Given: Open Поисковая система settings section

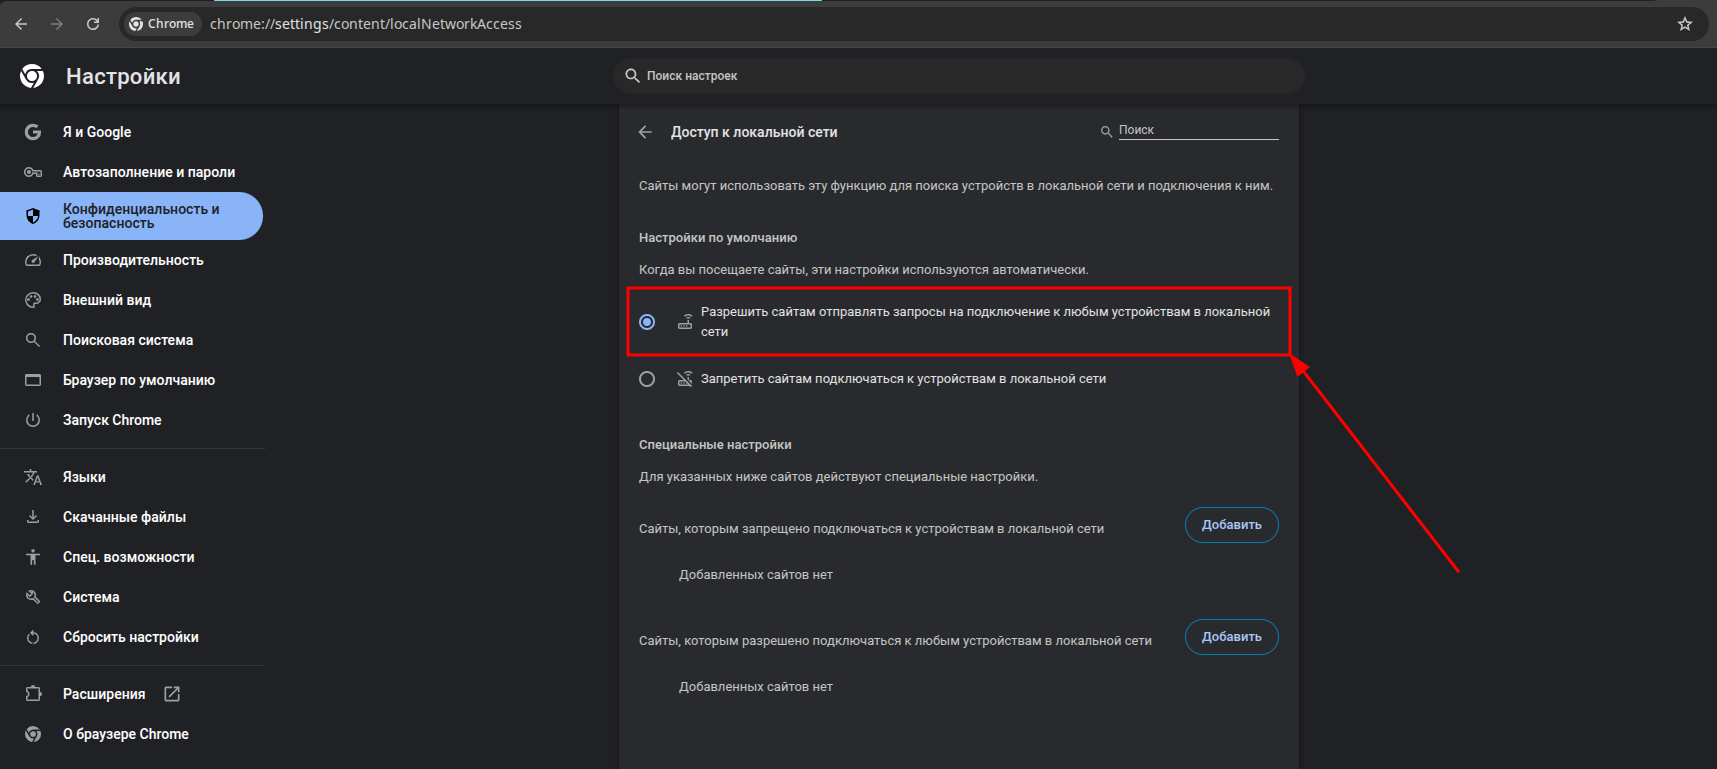Looking at the screenshot, I should point(128,340).
